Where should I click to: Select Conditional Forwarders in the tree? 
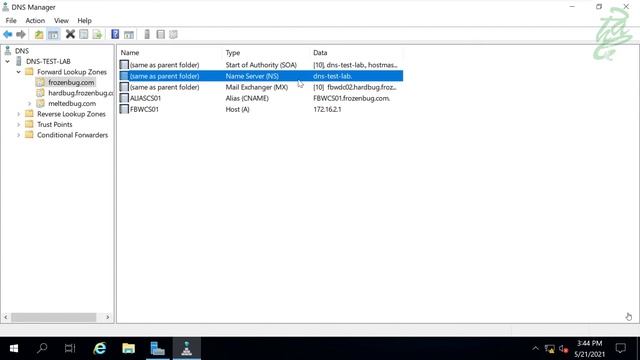pos(72,135)
